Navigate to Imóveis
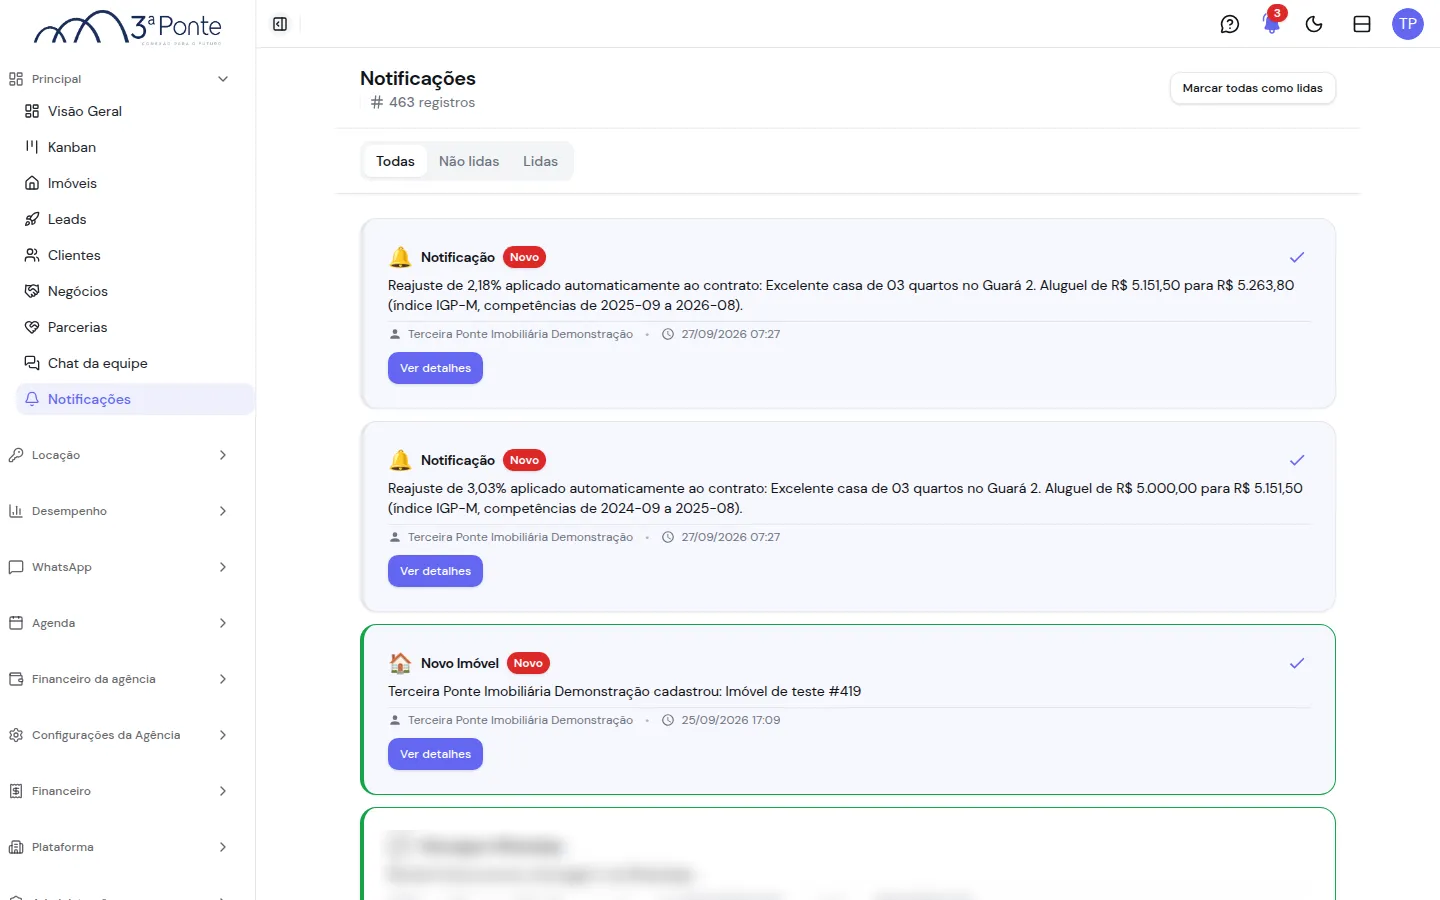1440x900 pixels. point(72,183)
